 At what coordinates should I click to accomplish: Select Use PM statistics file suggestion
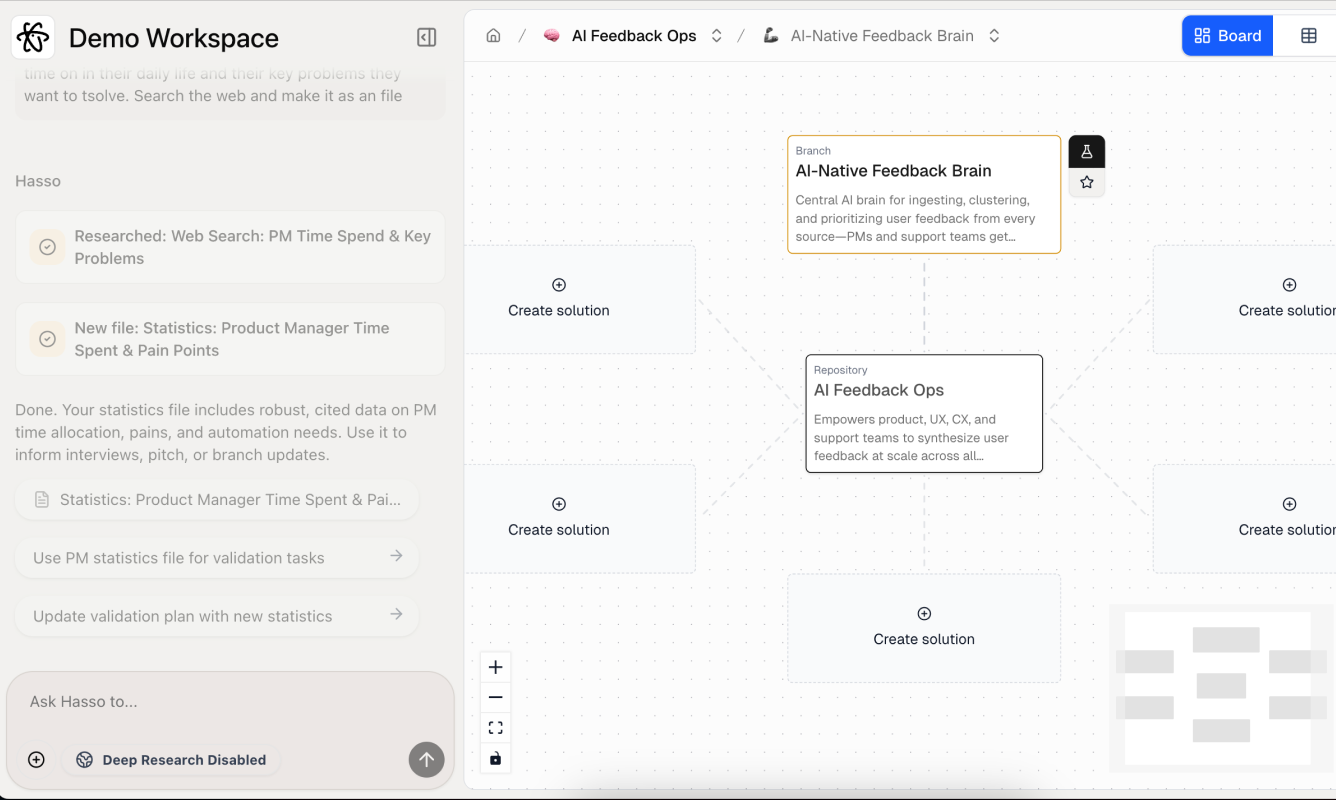pyautogui.click(x=217, y=558)
